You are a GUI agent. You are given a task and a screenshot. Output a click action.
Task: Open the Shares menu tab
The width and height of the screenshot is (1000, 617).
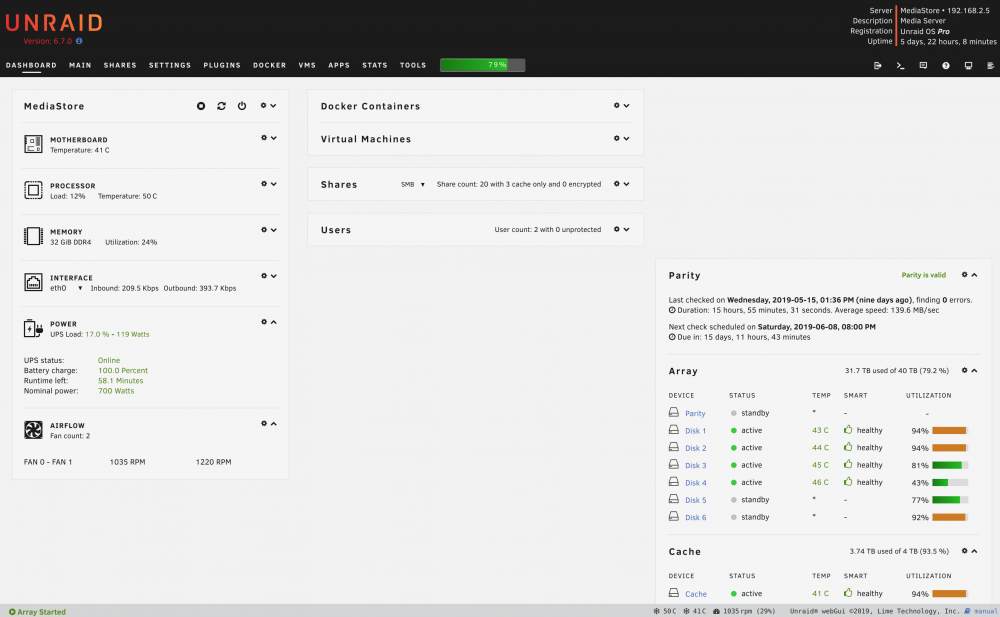(x=121, y=65)
